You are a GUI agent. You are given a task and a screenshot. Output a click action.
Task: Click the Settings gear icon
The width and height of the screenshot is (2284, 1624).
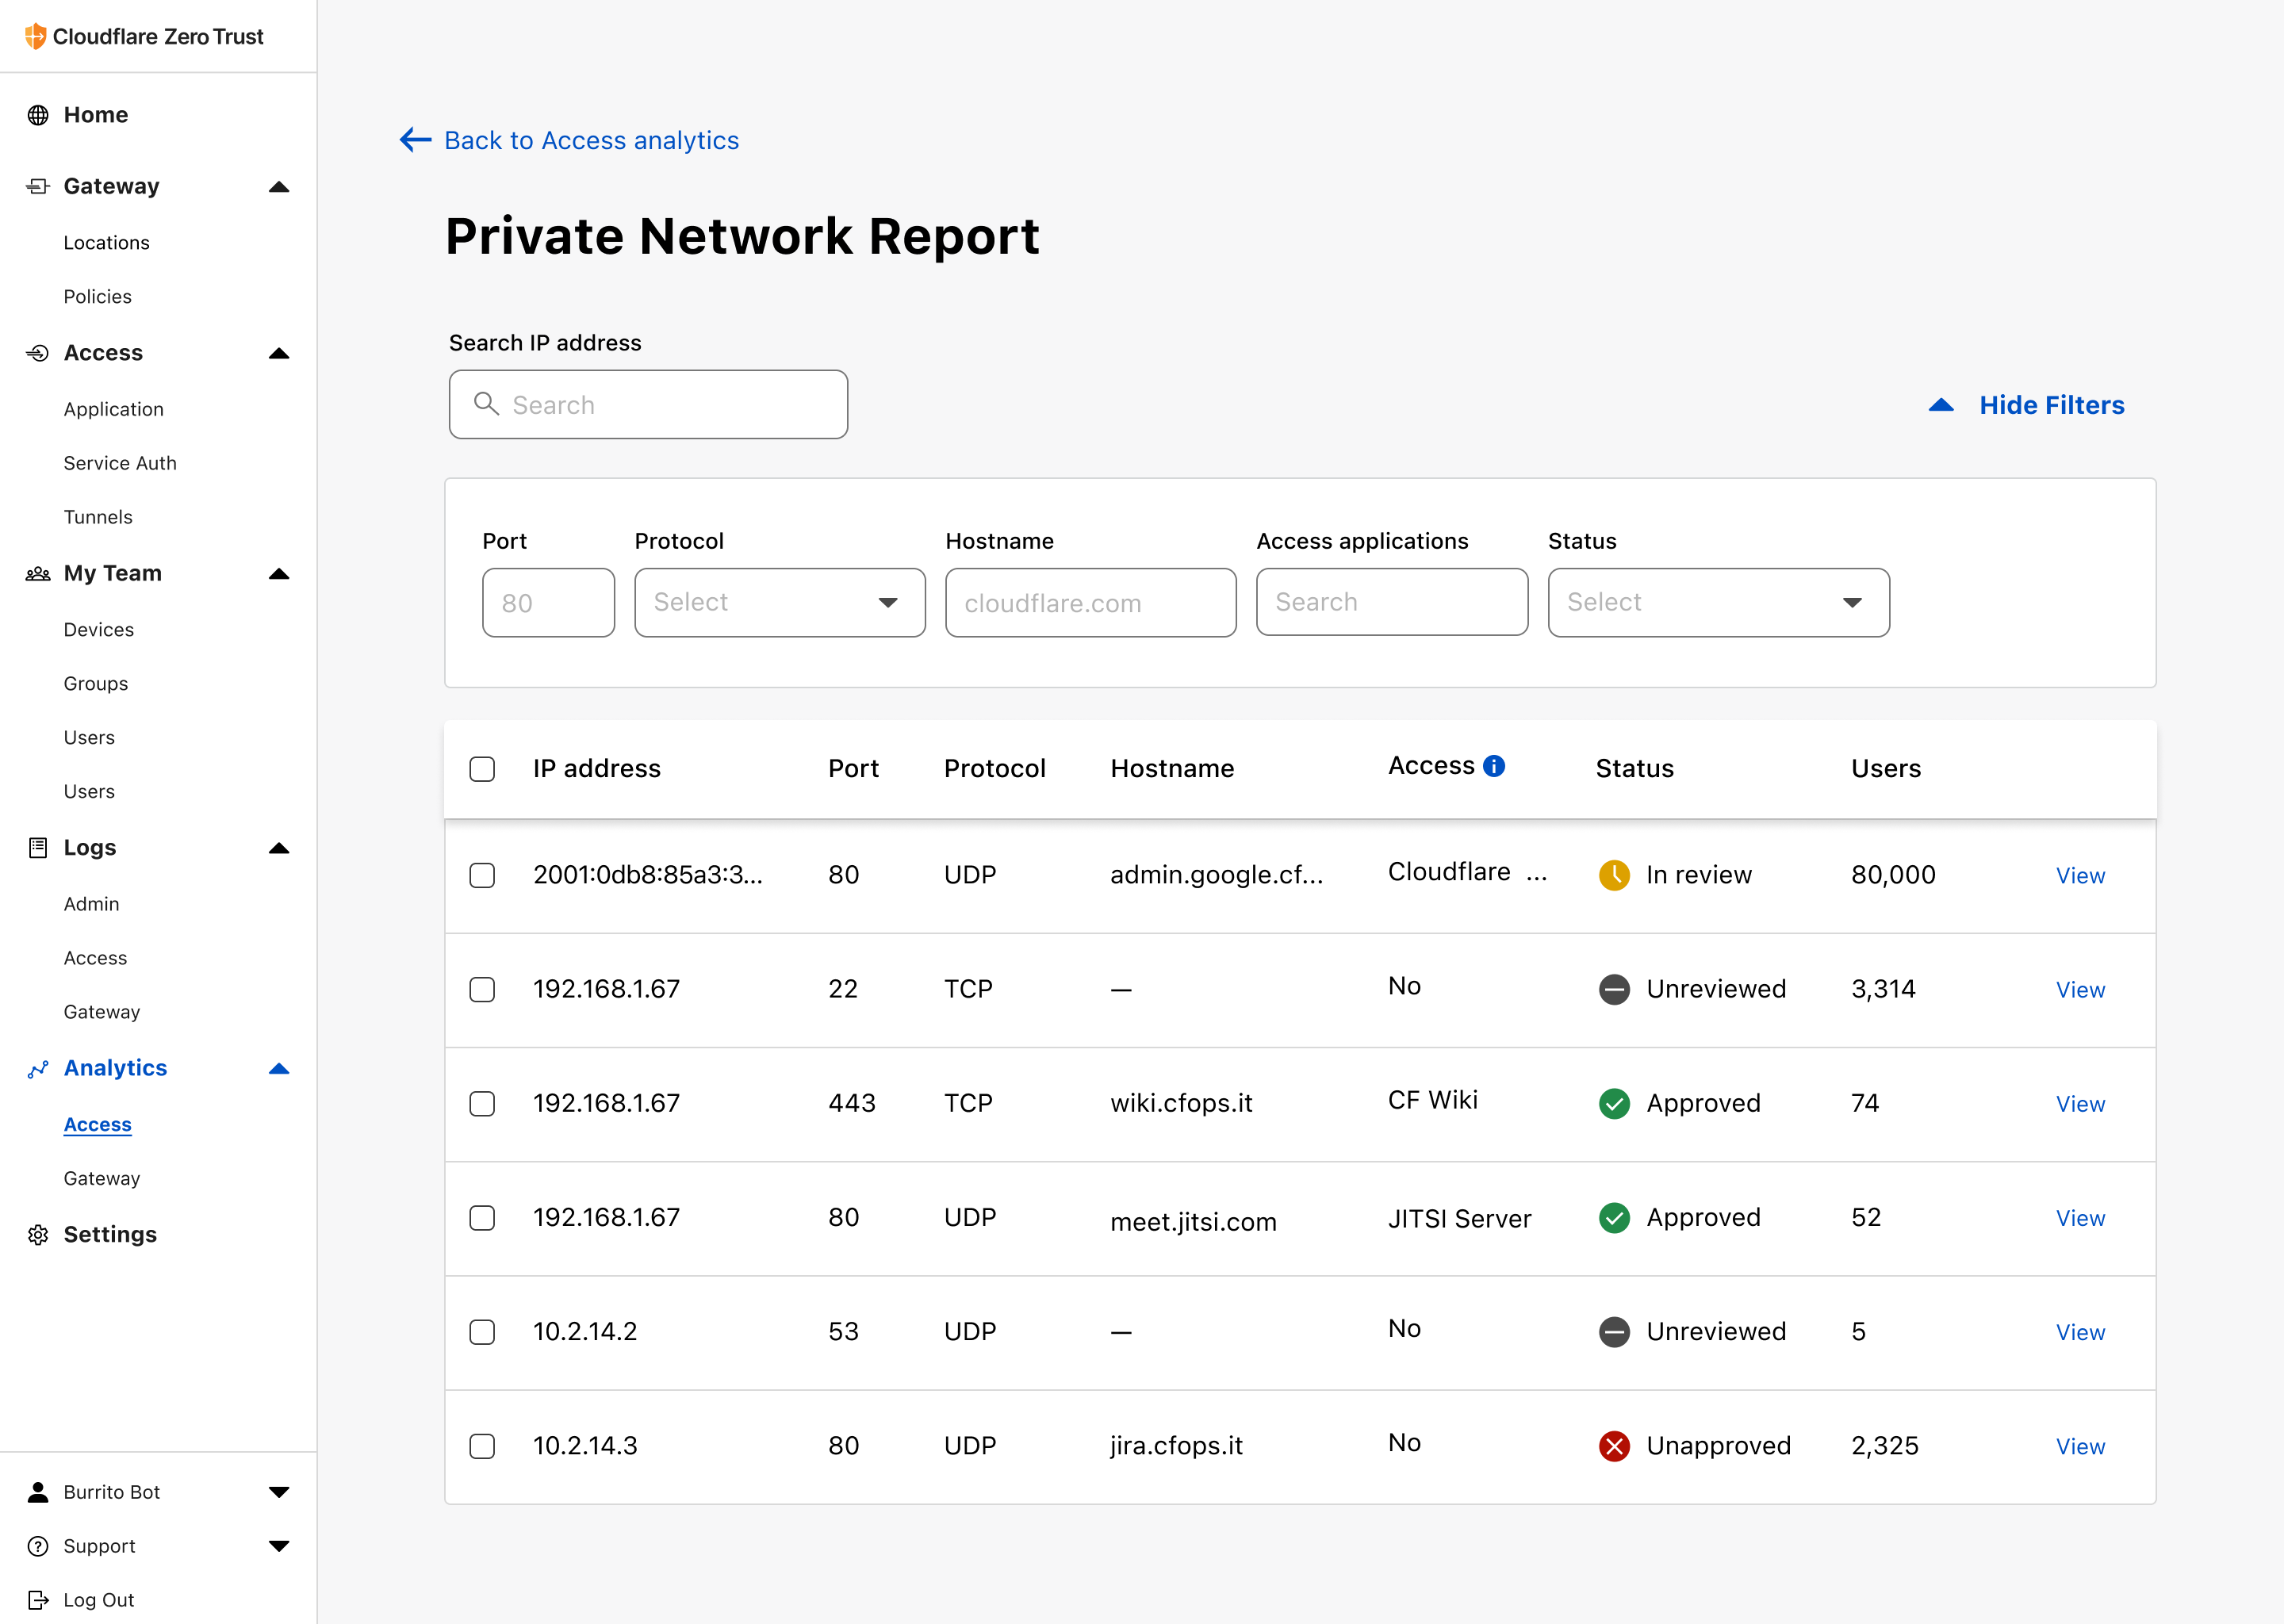[x=38, y=1234]
